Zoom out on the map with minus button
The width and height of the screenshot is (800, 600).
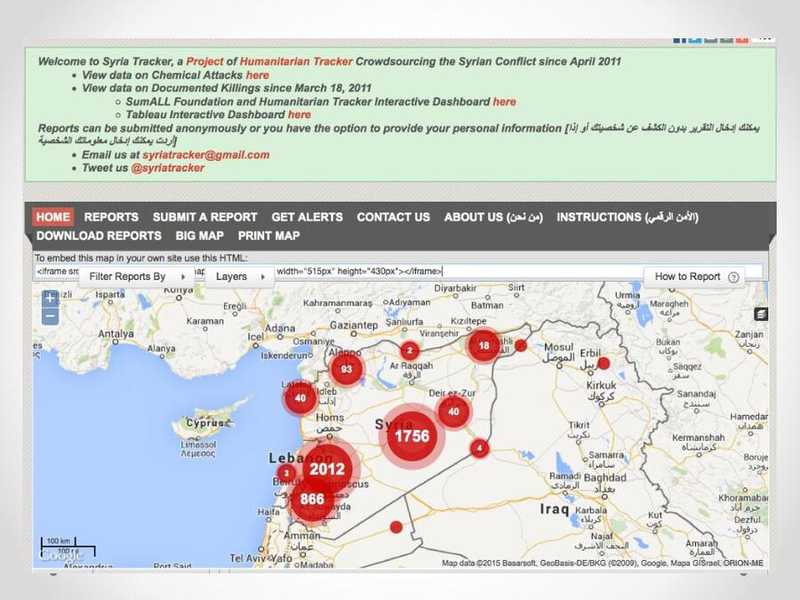click(50, 316)
